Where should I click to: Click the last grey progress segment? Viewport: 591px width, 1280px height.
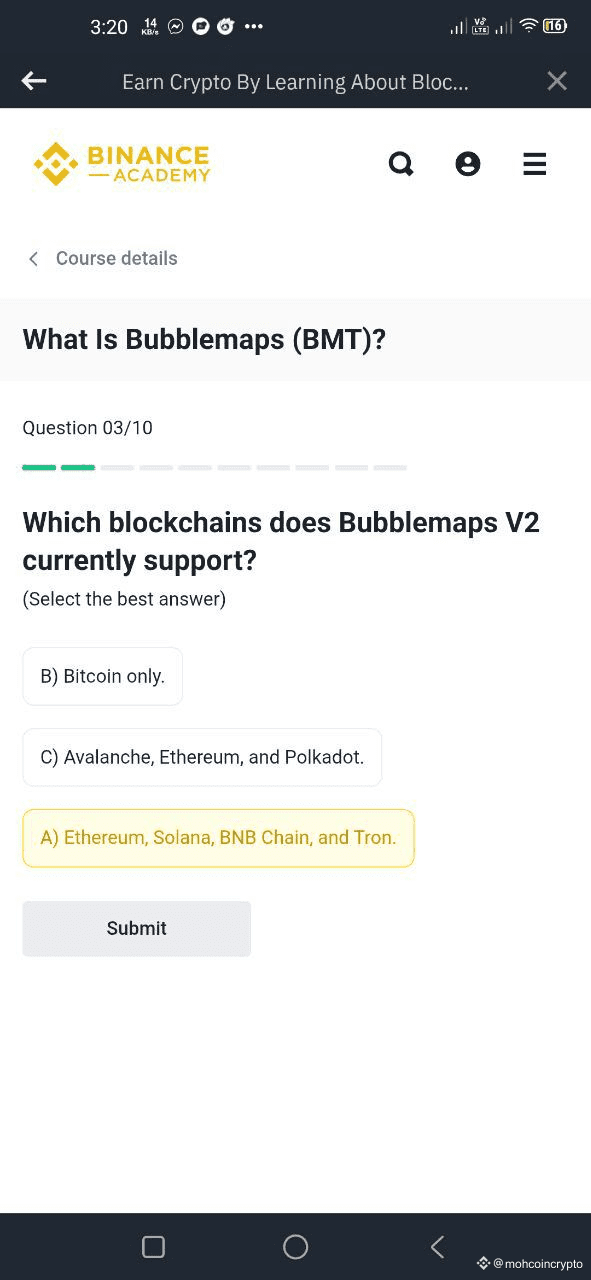click(x=390, y=467)
